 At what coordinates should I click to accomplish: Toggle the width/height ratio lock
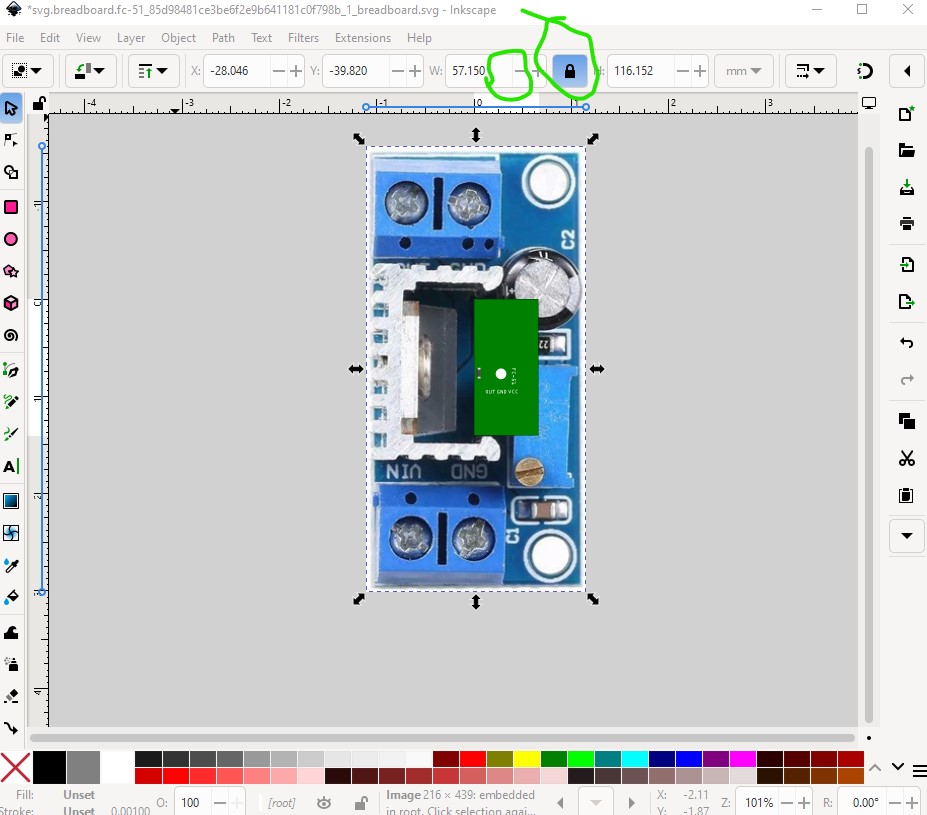pos(570,71)
